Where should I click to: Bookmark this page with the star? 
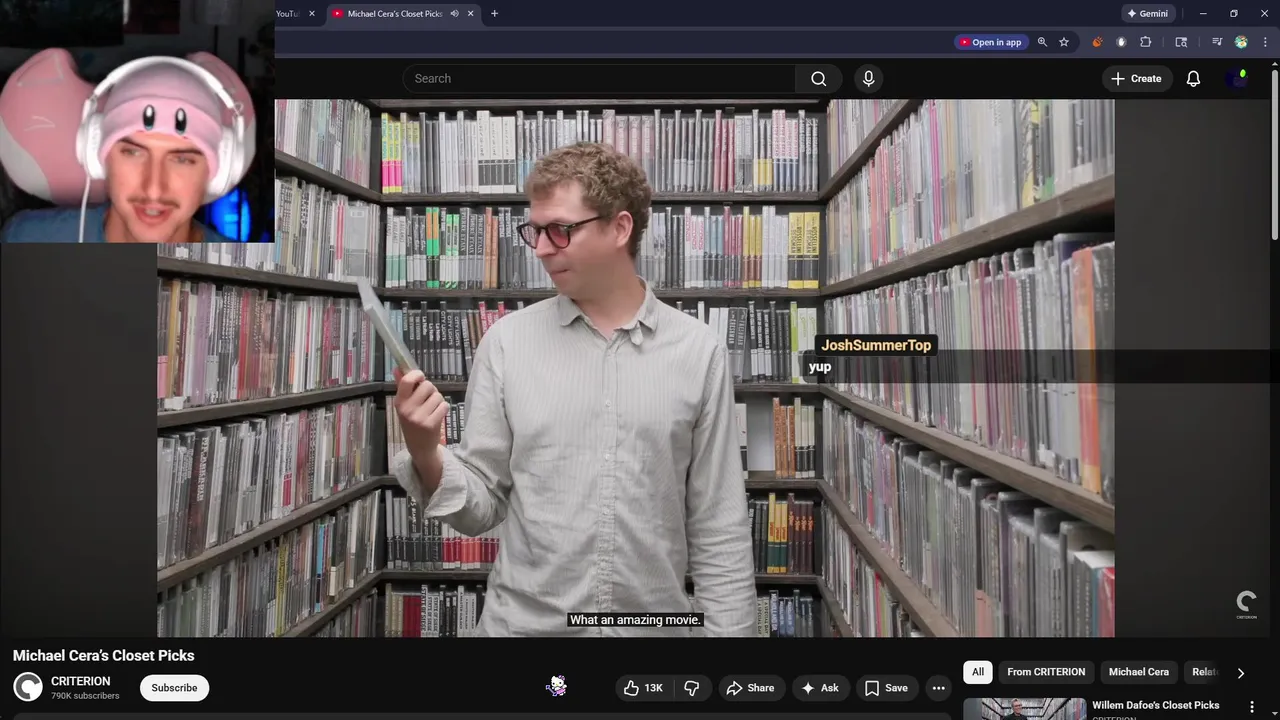click(1064, 42)
